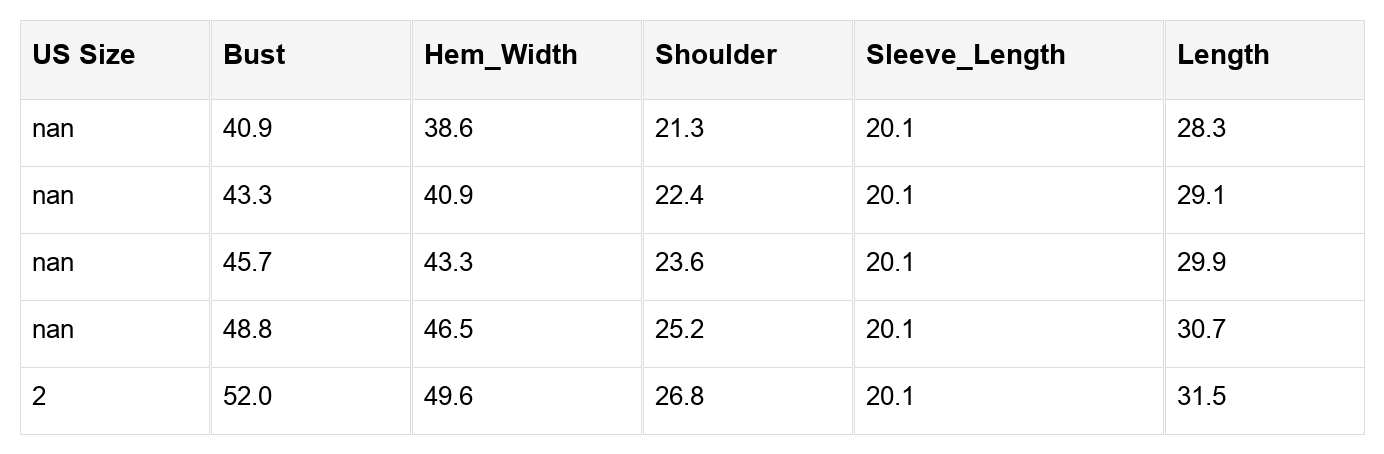
Task: Select the Hem_Width value 49.6
Action: point(448,397)
